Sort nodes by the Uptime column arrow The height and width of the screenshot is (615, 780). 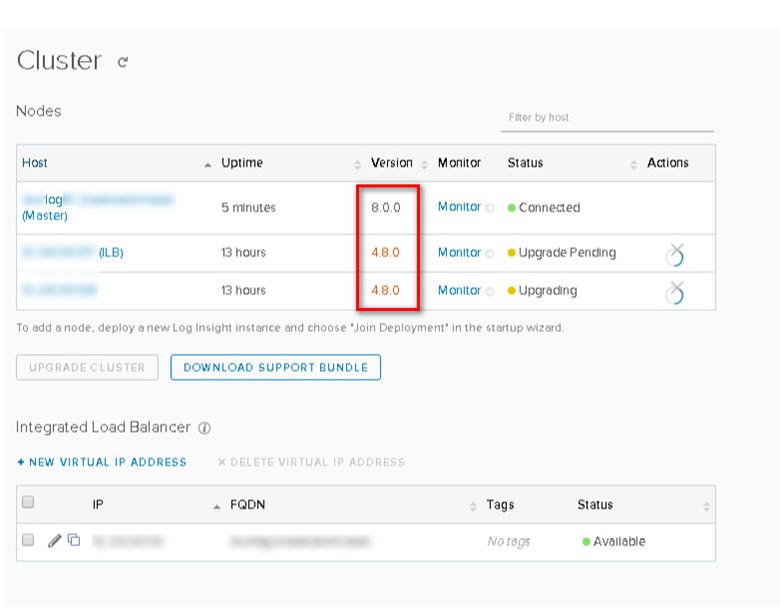pyautogui.click(x=208, y=164)
